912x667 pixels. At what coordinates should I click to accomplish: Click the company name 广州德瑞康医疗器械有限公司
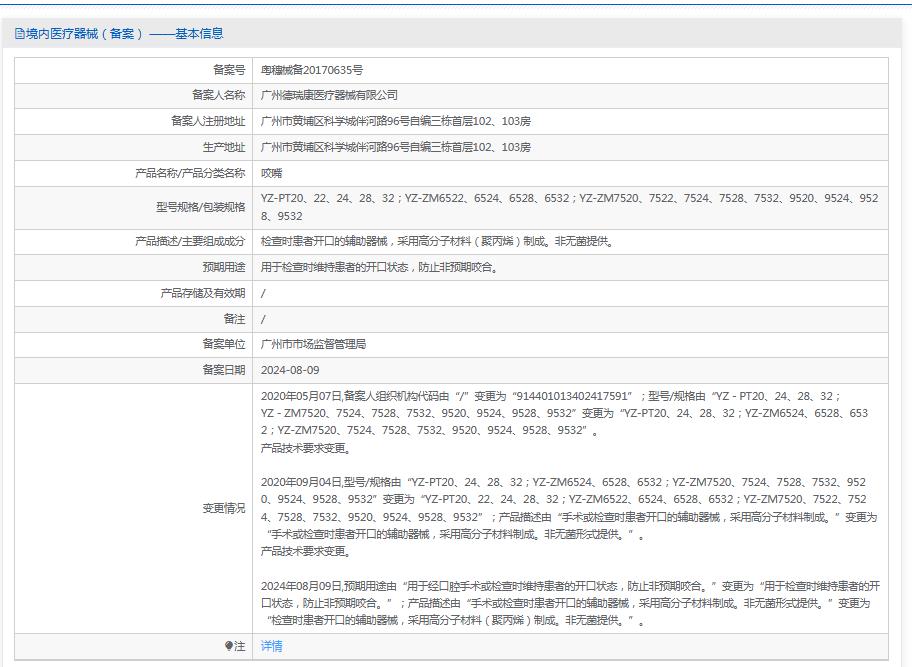(329, 95)
